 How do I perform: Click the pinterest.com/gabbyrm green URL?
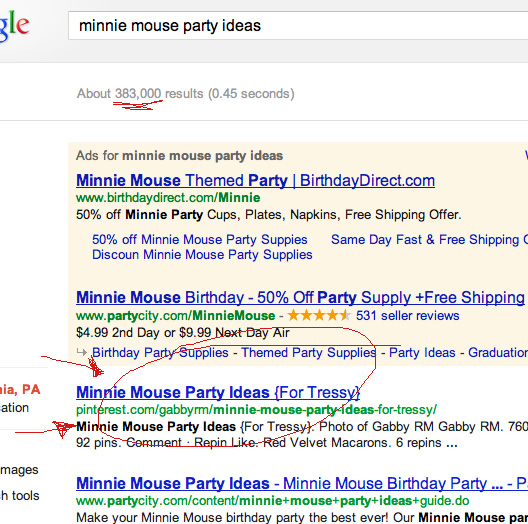coord(256,410)
